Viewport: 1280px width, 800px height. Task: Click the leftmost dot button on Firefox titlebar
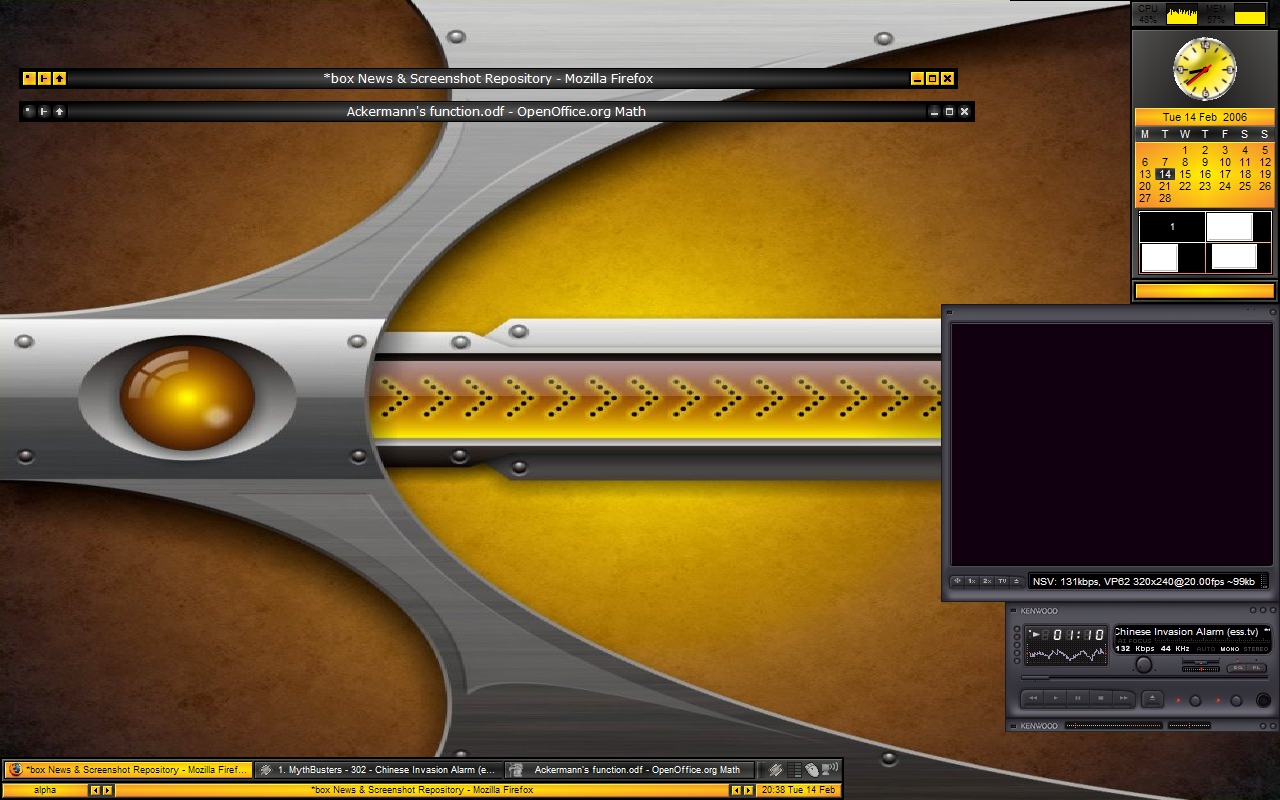[29, 78]
